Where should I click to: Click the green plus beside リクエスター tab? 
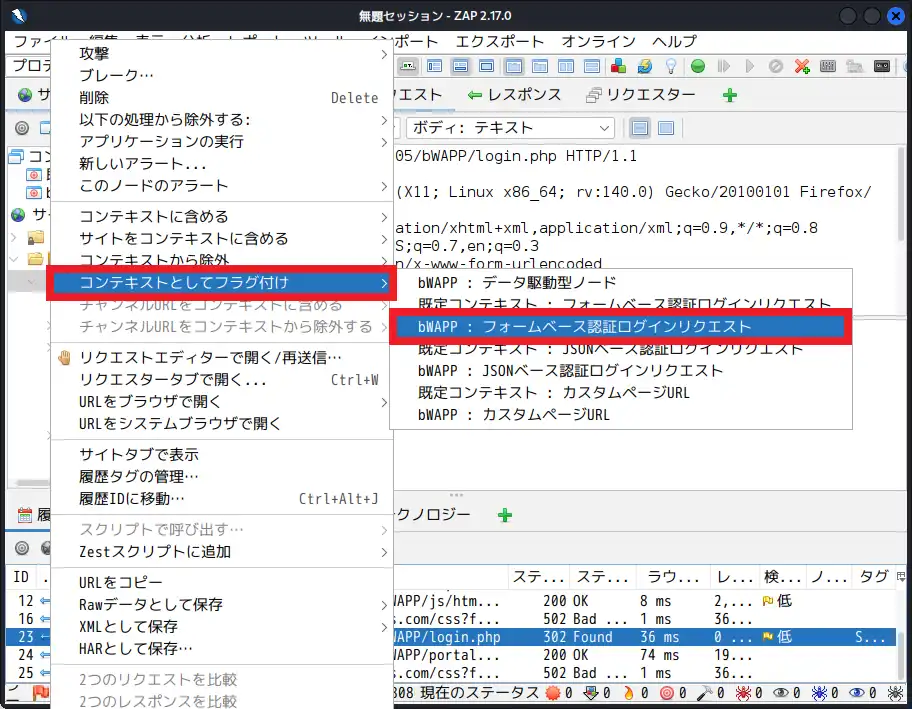pos(730,95)
